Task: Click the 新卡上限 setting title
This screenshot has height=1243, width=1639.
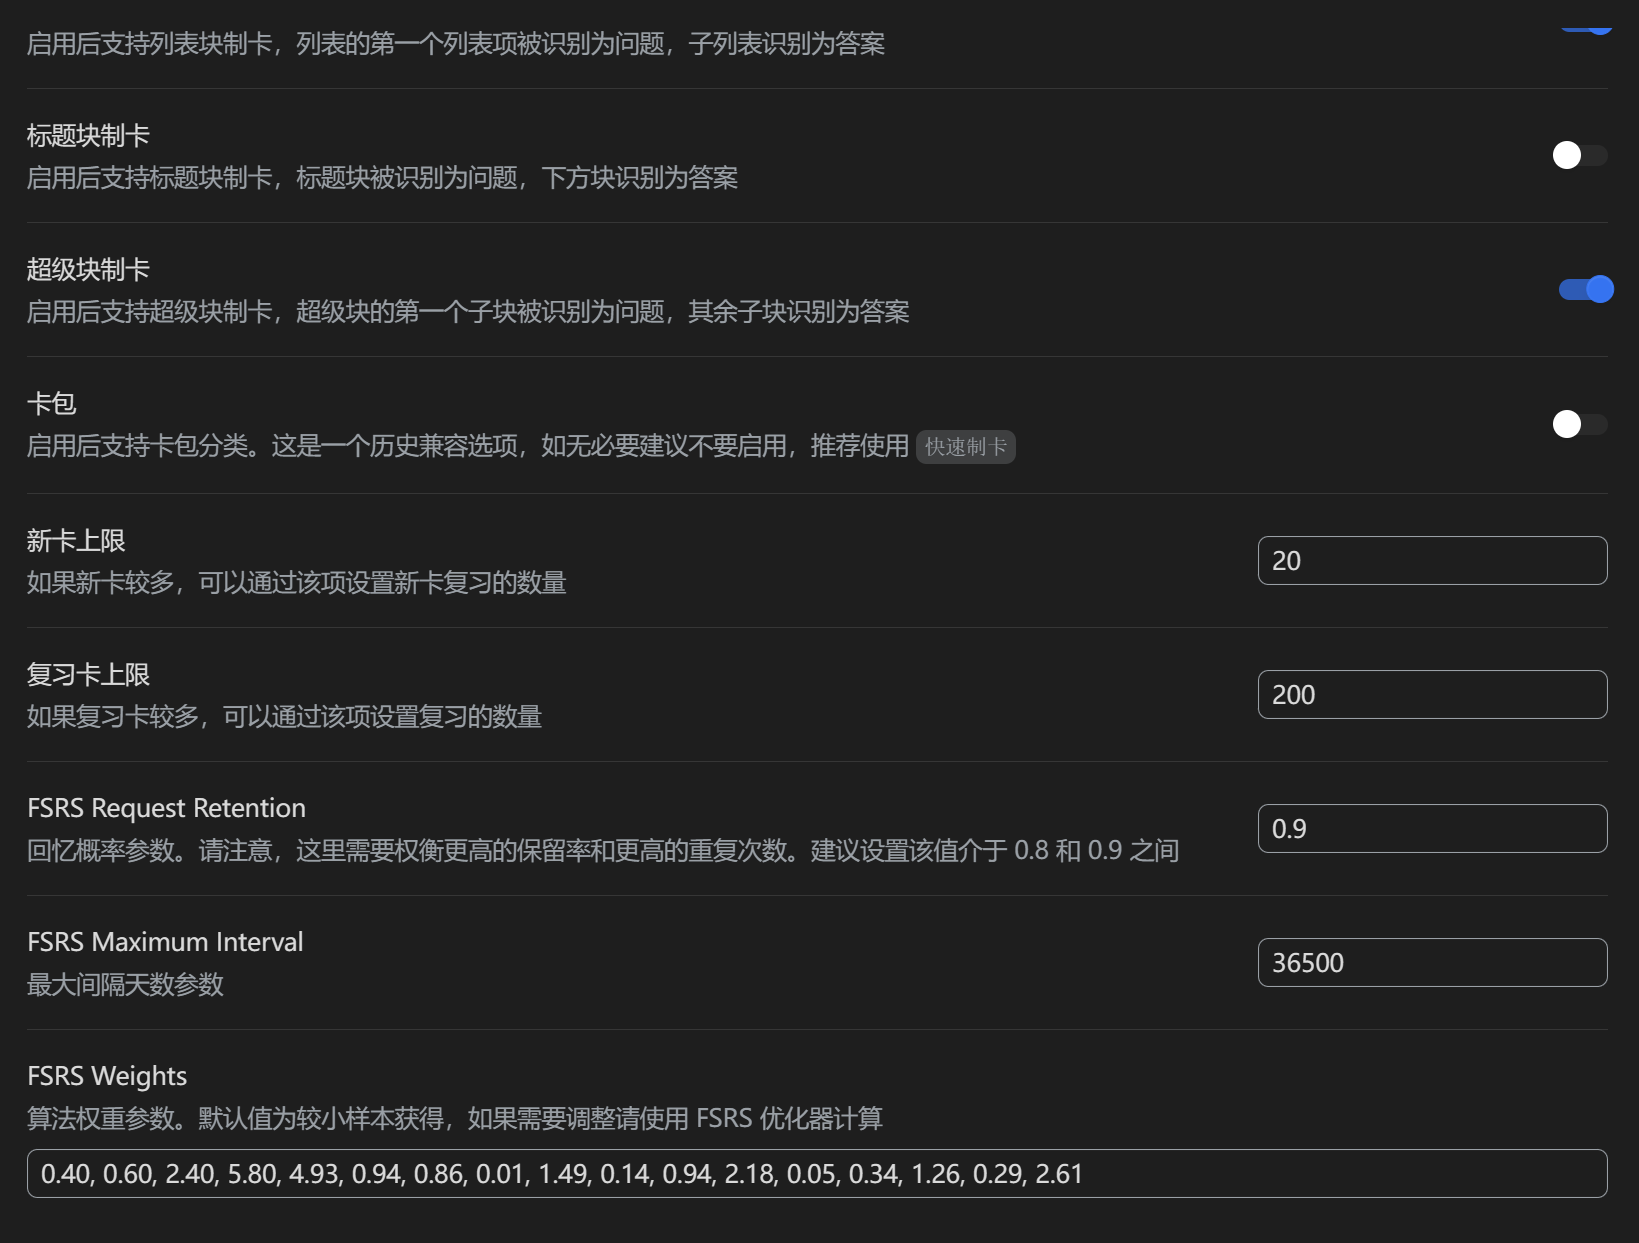Action: coord(77,540)
